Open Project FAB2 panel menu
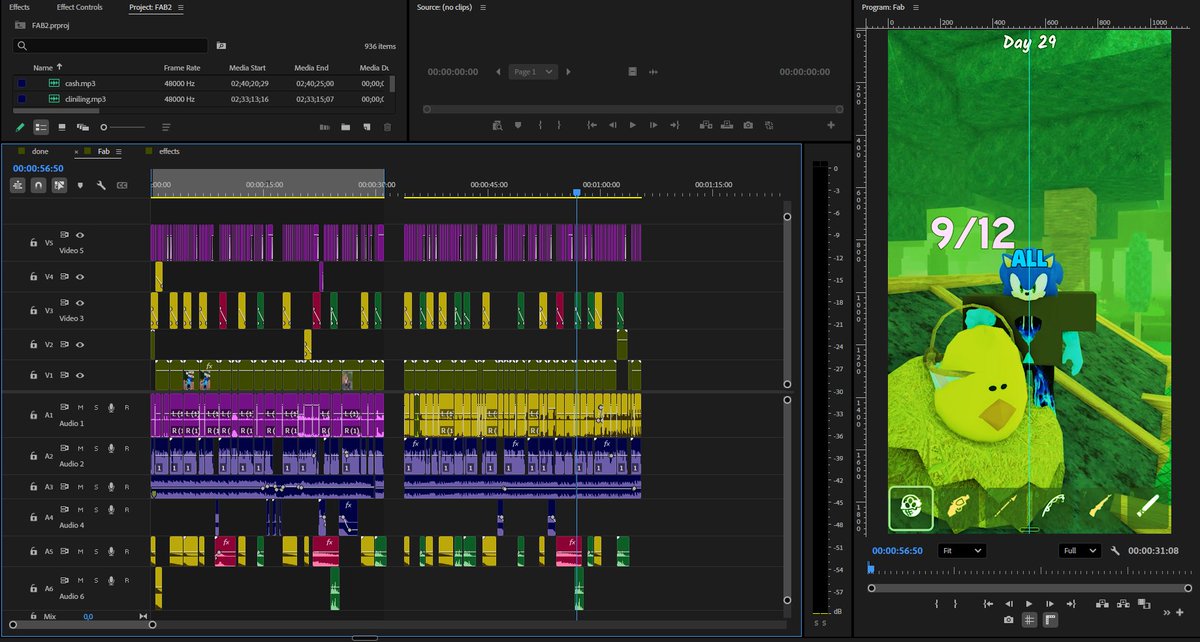Viewport: 1200px width, 642px height. (181, 7)
